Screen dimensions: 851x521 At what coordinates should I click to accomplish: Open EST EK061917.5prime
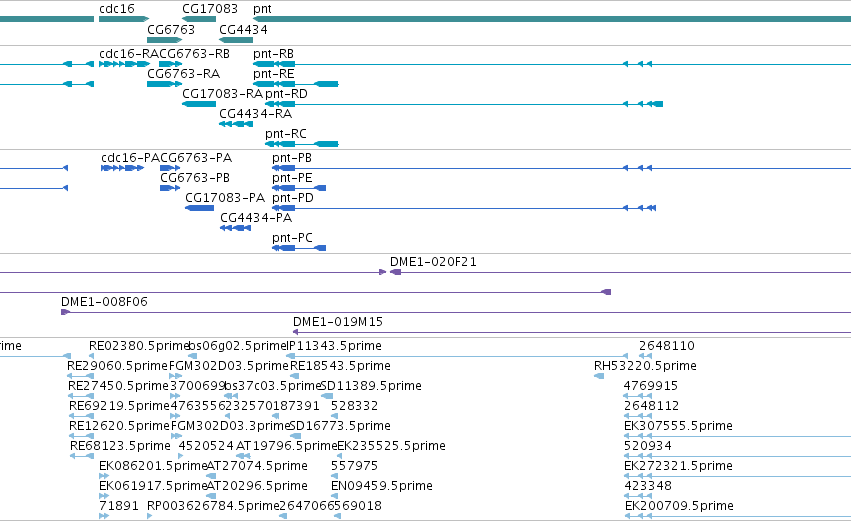pos(154,487)
